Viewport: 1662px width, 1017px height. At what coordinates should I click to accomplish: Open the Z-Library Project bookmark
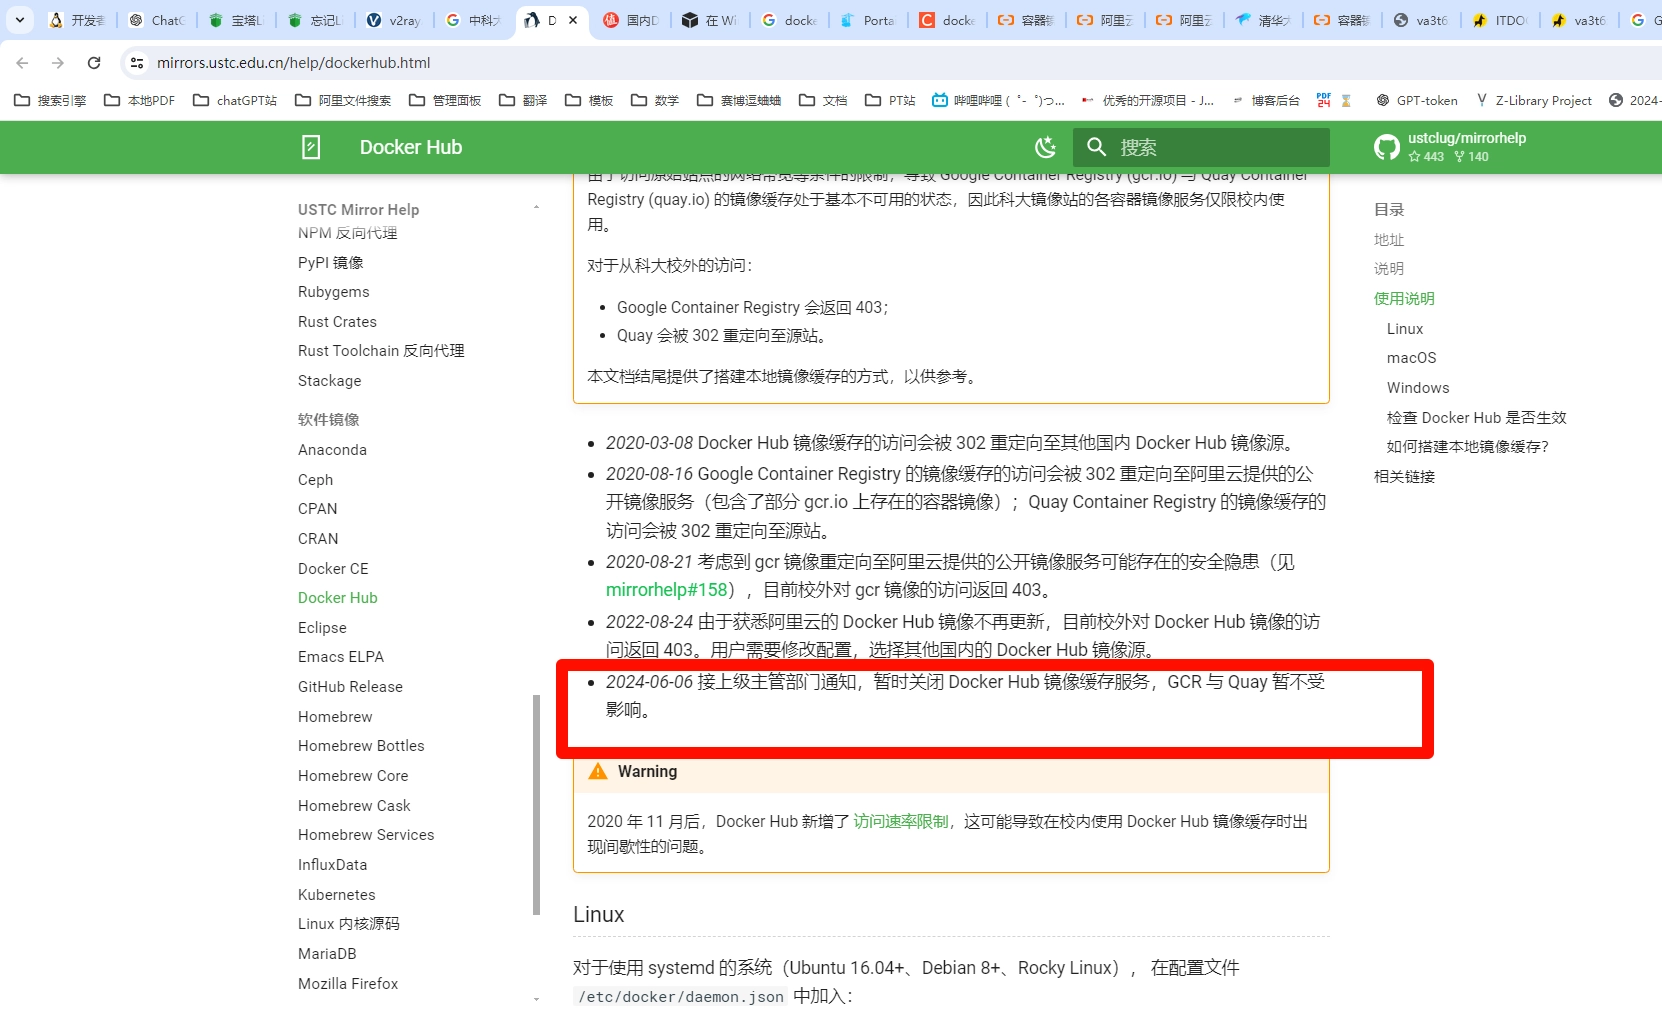tap(1534, 100)
